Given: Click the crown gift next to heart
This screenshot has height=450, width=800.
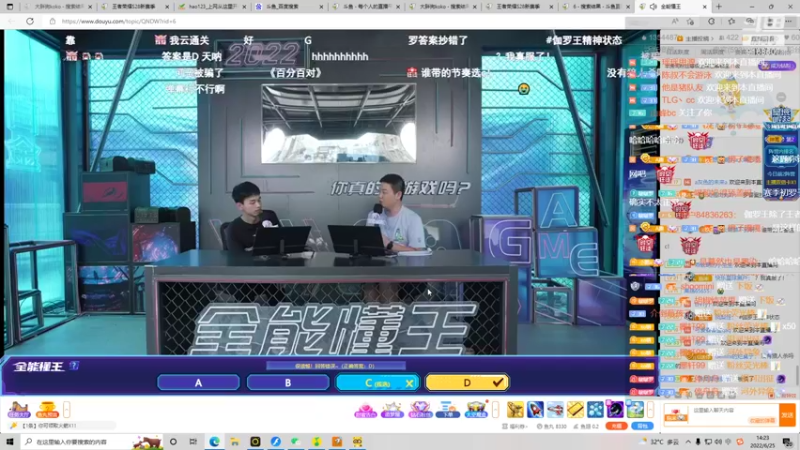Looking at the screenshot, I should pos(393,409).
